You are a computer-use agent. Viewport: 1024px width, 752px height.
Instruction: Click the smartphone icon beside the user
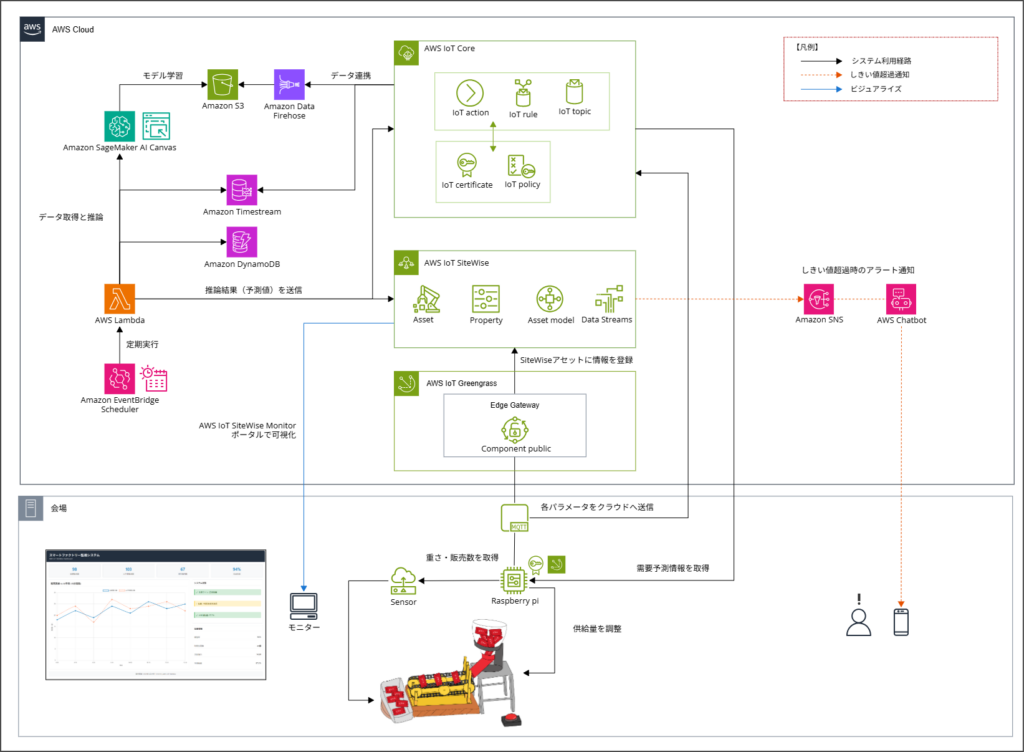tap(902, 621)
